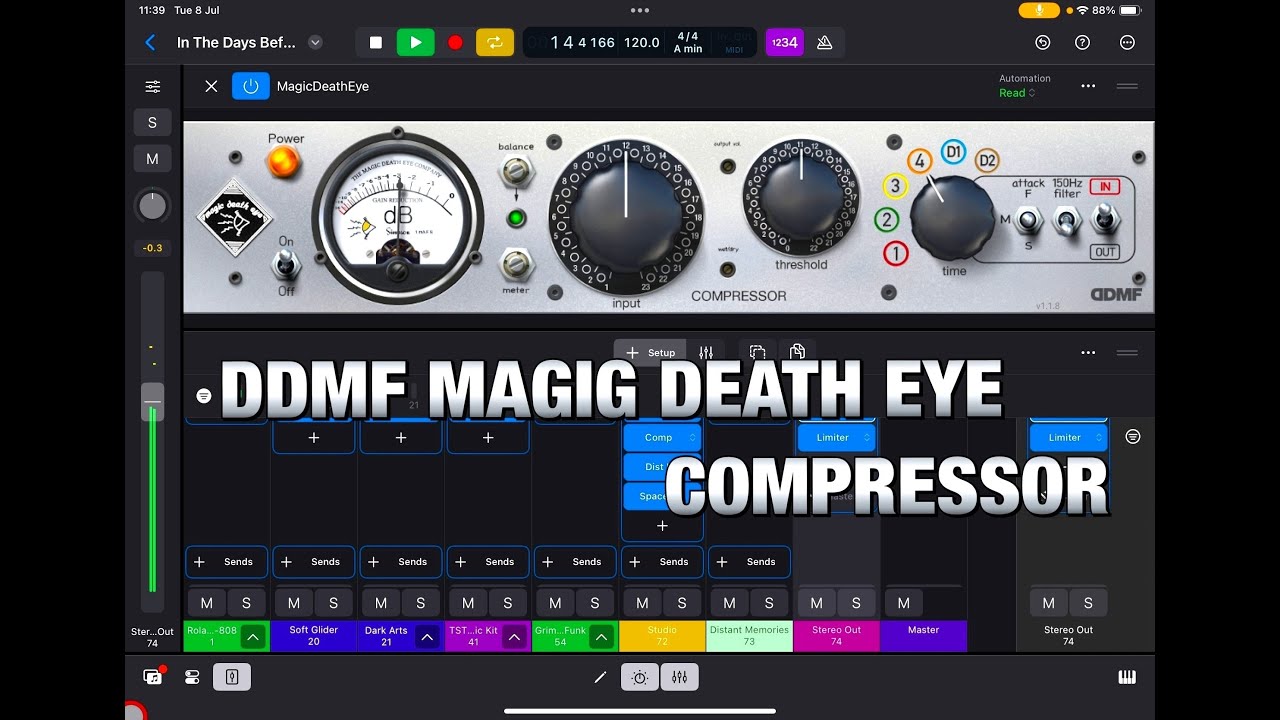1280x720 pixels.
Task: Open the help question mark icon
Action: tap(1082, 42)
